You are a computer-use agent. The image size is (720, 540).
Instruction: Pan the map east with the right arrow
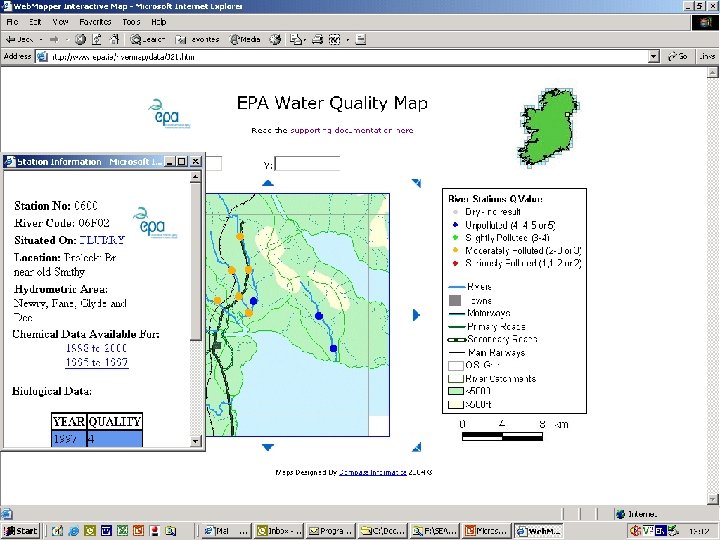[x=417, y=315]
